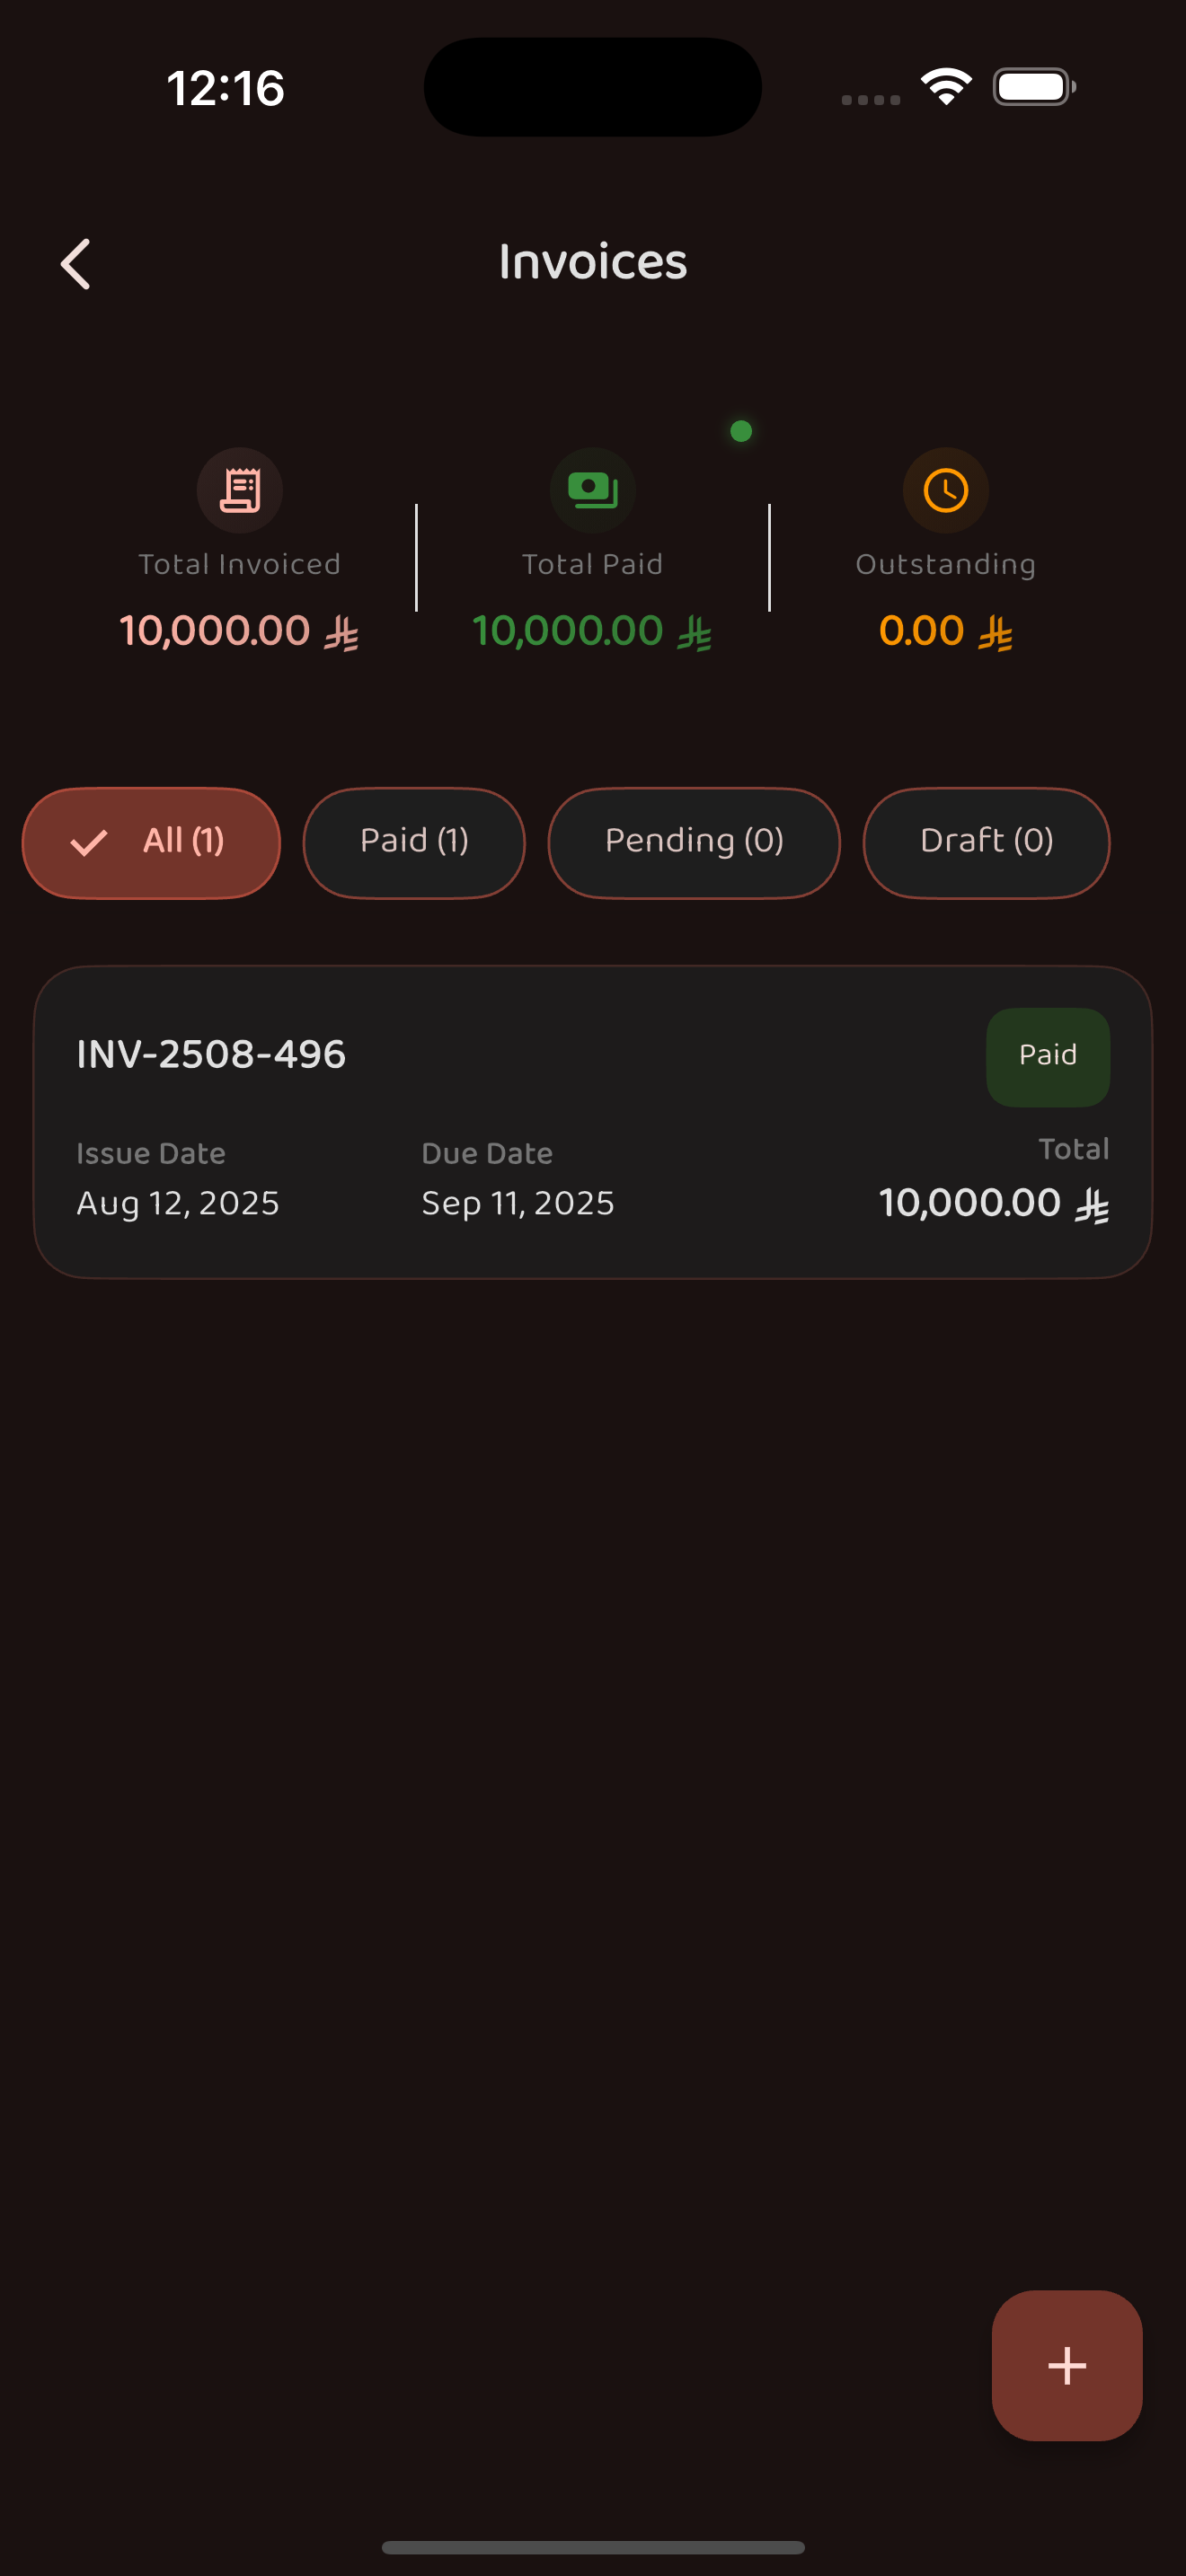Tap the Paid status badge
The width and height of the screenshot is (1186, 2576).
[x=1047, y=1056]
